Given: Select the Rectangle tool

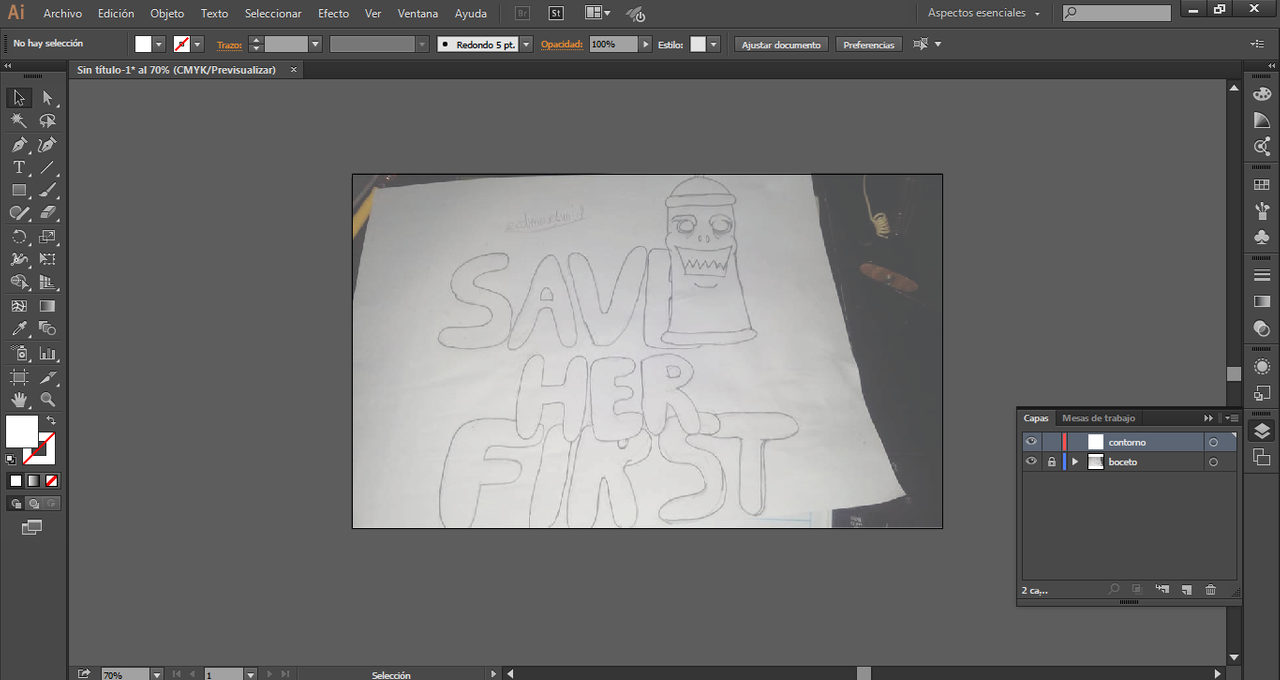Looking at the screenshot, I should pos(19,190).
